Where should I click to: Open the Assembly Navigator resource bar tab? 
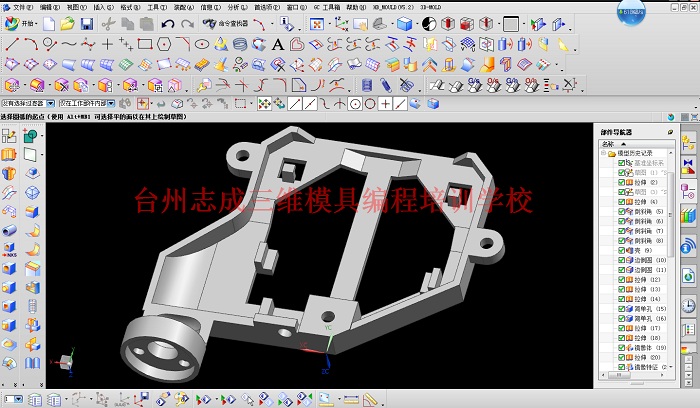point(688,143)
